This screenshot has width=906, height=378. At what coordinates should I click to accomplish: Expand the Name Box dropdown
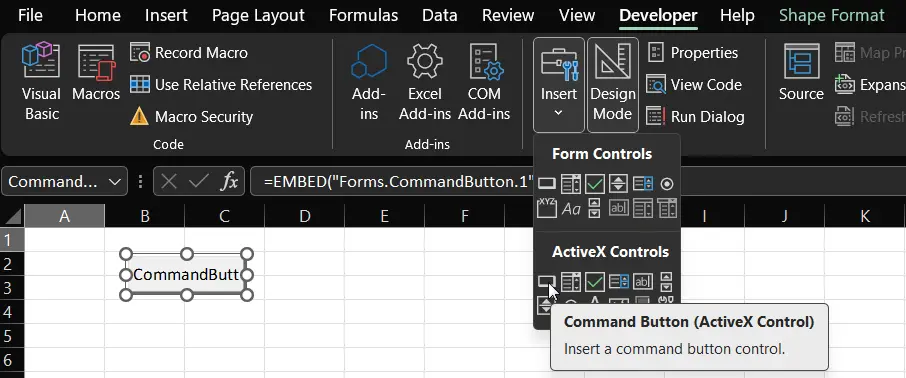click(x=114, y=182)
